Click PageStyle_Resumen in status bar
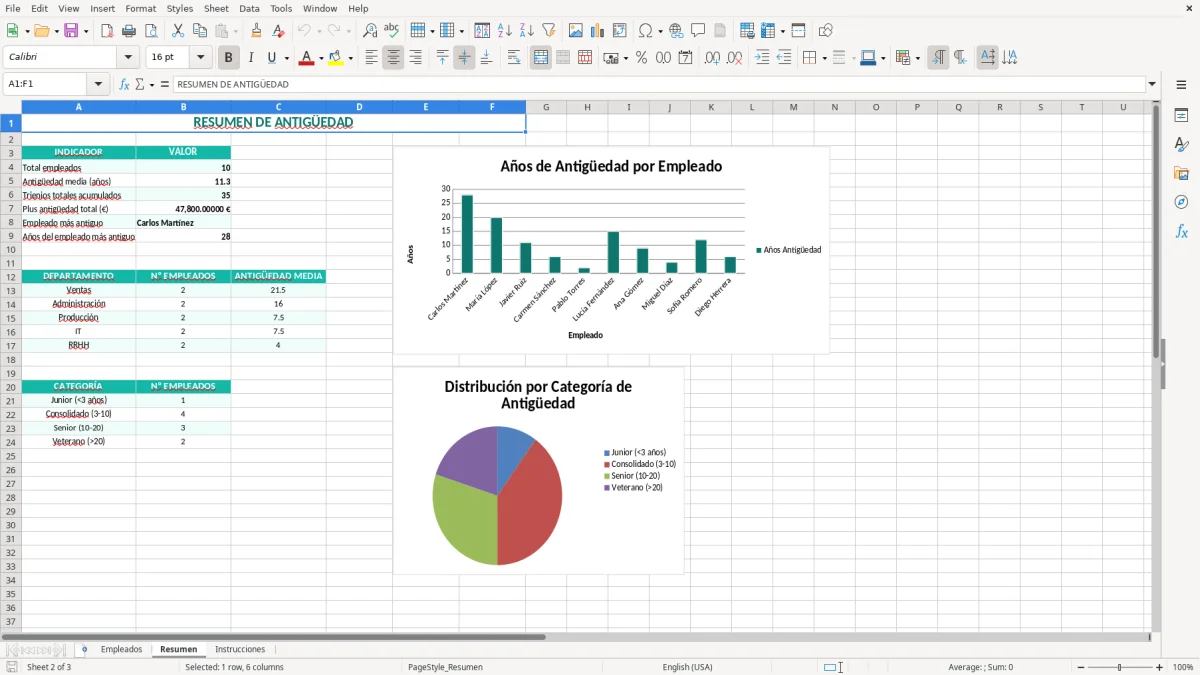Screen dimensions: 1200x675 [445, 667]
